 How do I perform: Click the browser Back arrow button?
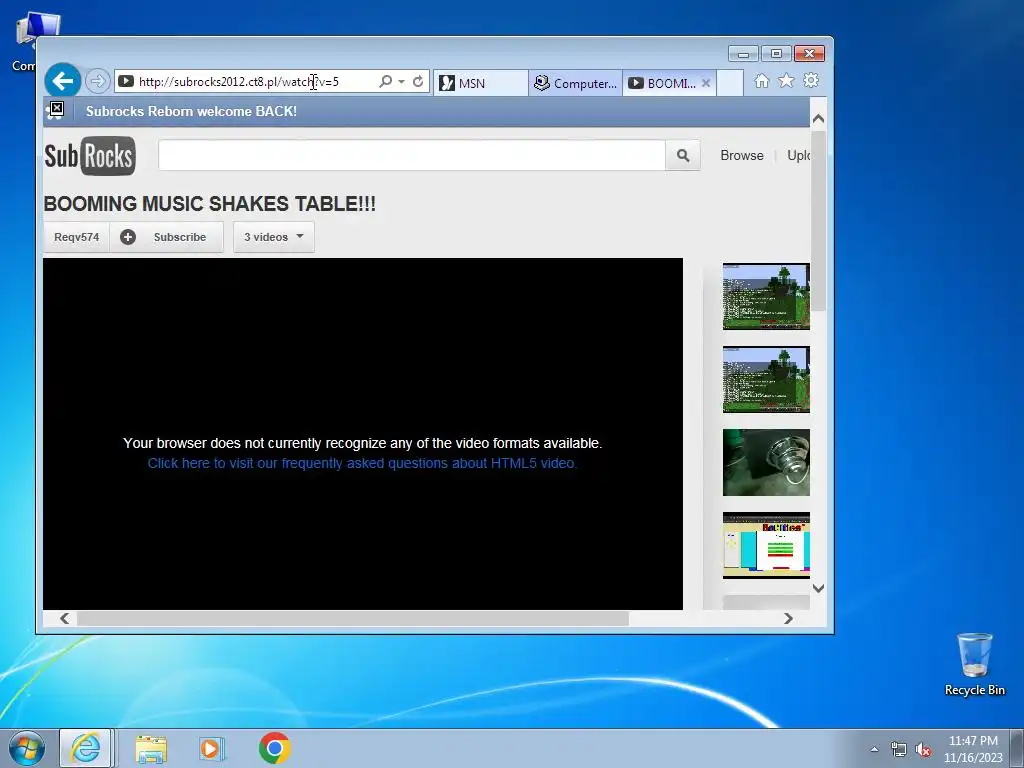pos(63,81)
